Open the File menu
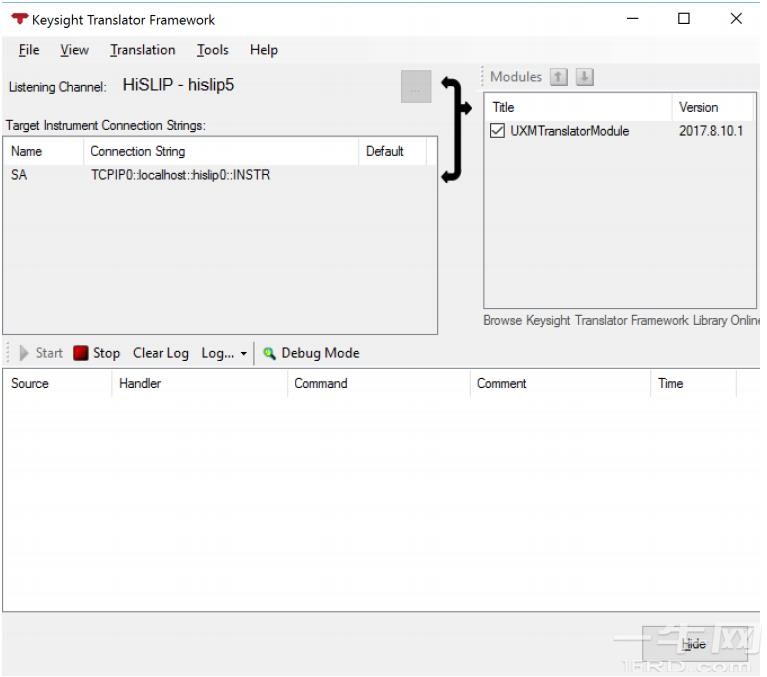 point(29,50)
